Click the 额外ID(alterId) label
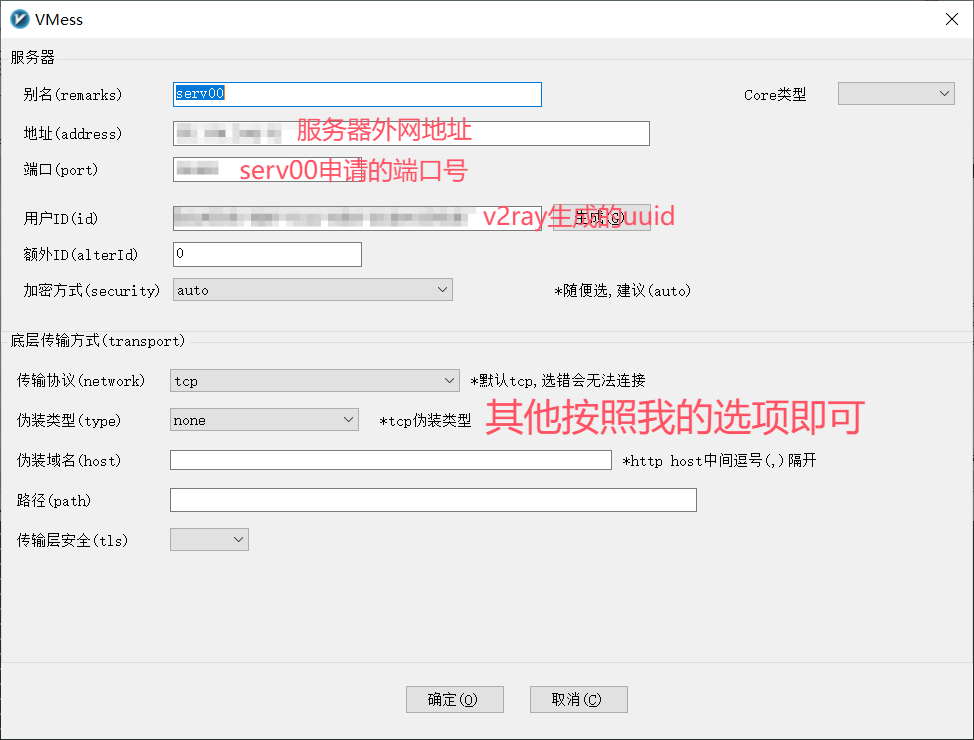This screenshot has width=974, height=740. [x=81, y=254]
